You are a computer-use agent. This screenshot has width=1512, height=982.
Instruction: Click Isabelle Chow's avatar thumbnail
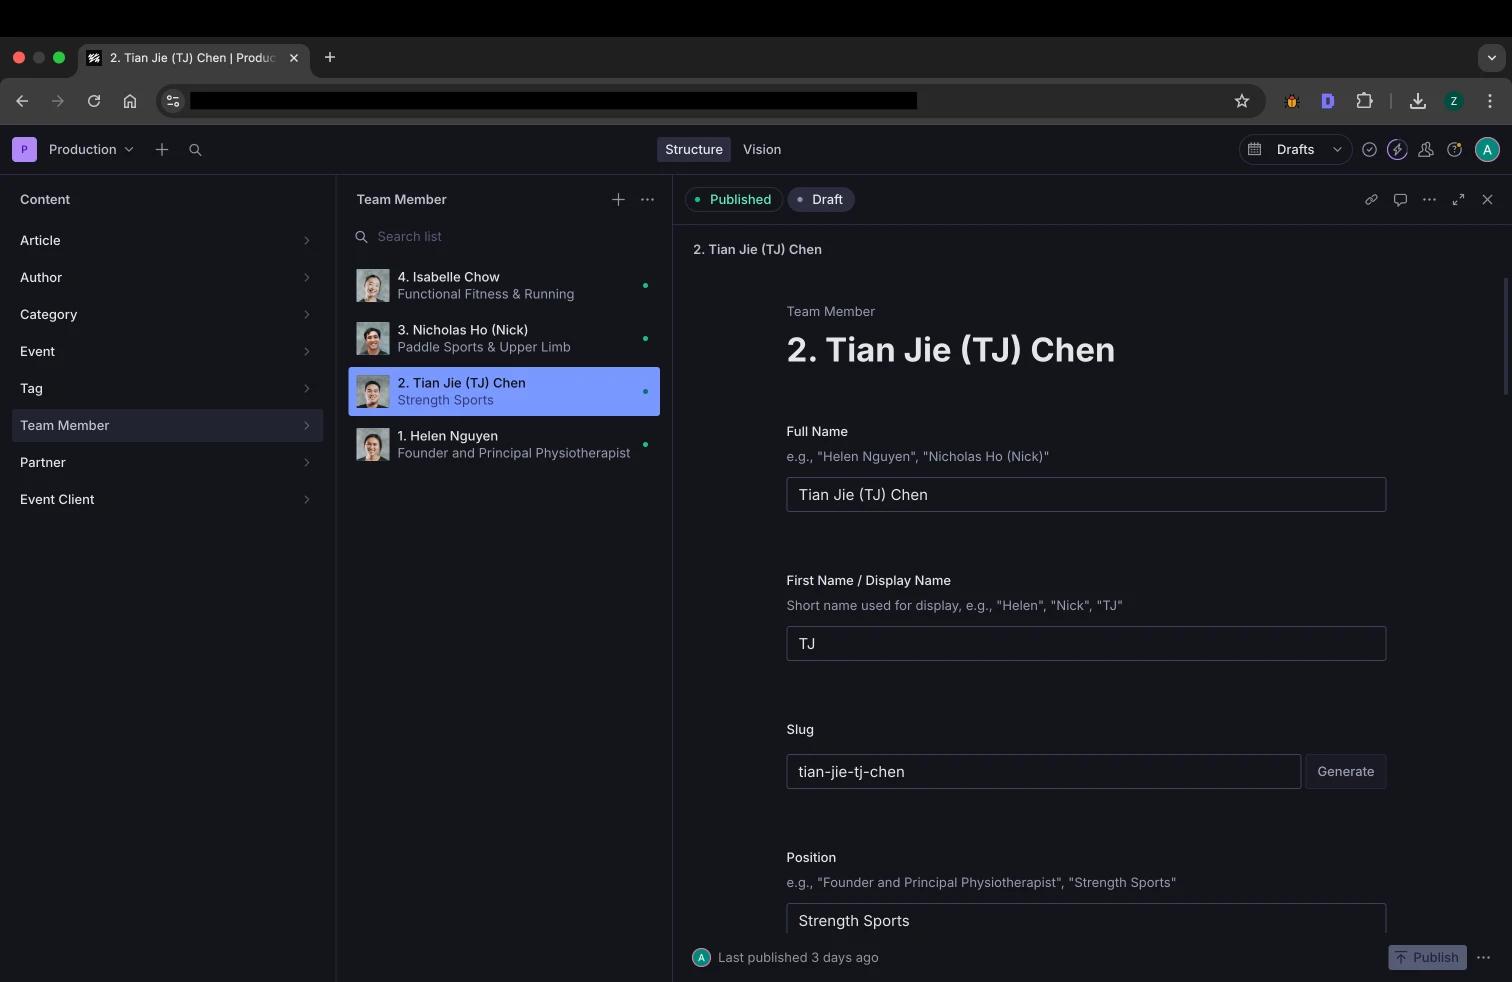373,285
